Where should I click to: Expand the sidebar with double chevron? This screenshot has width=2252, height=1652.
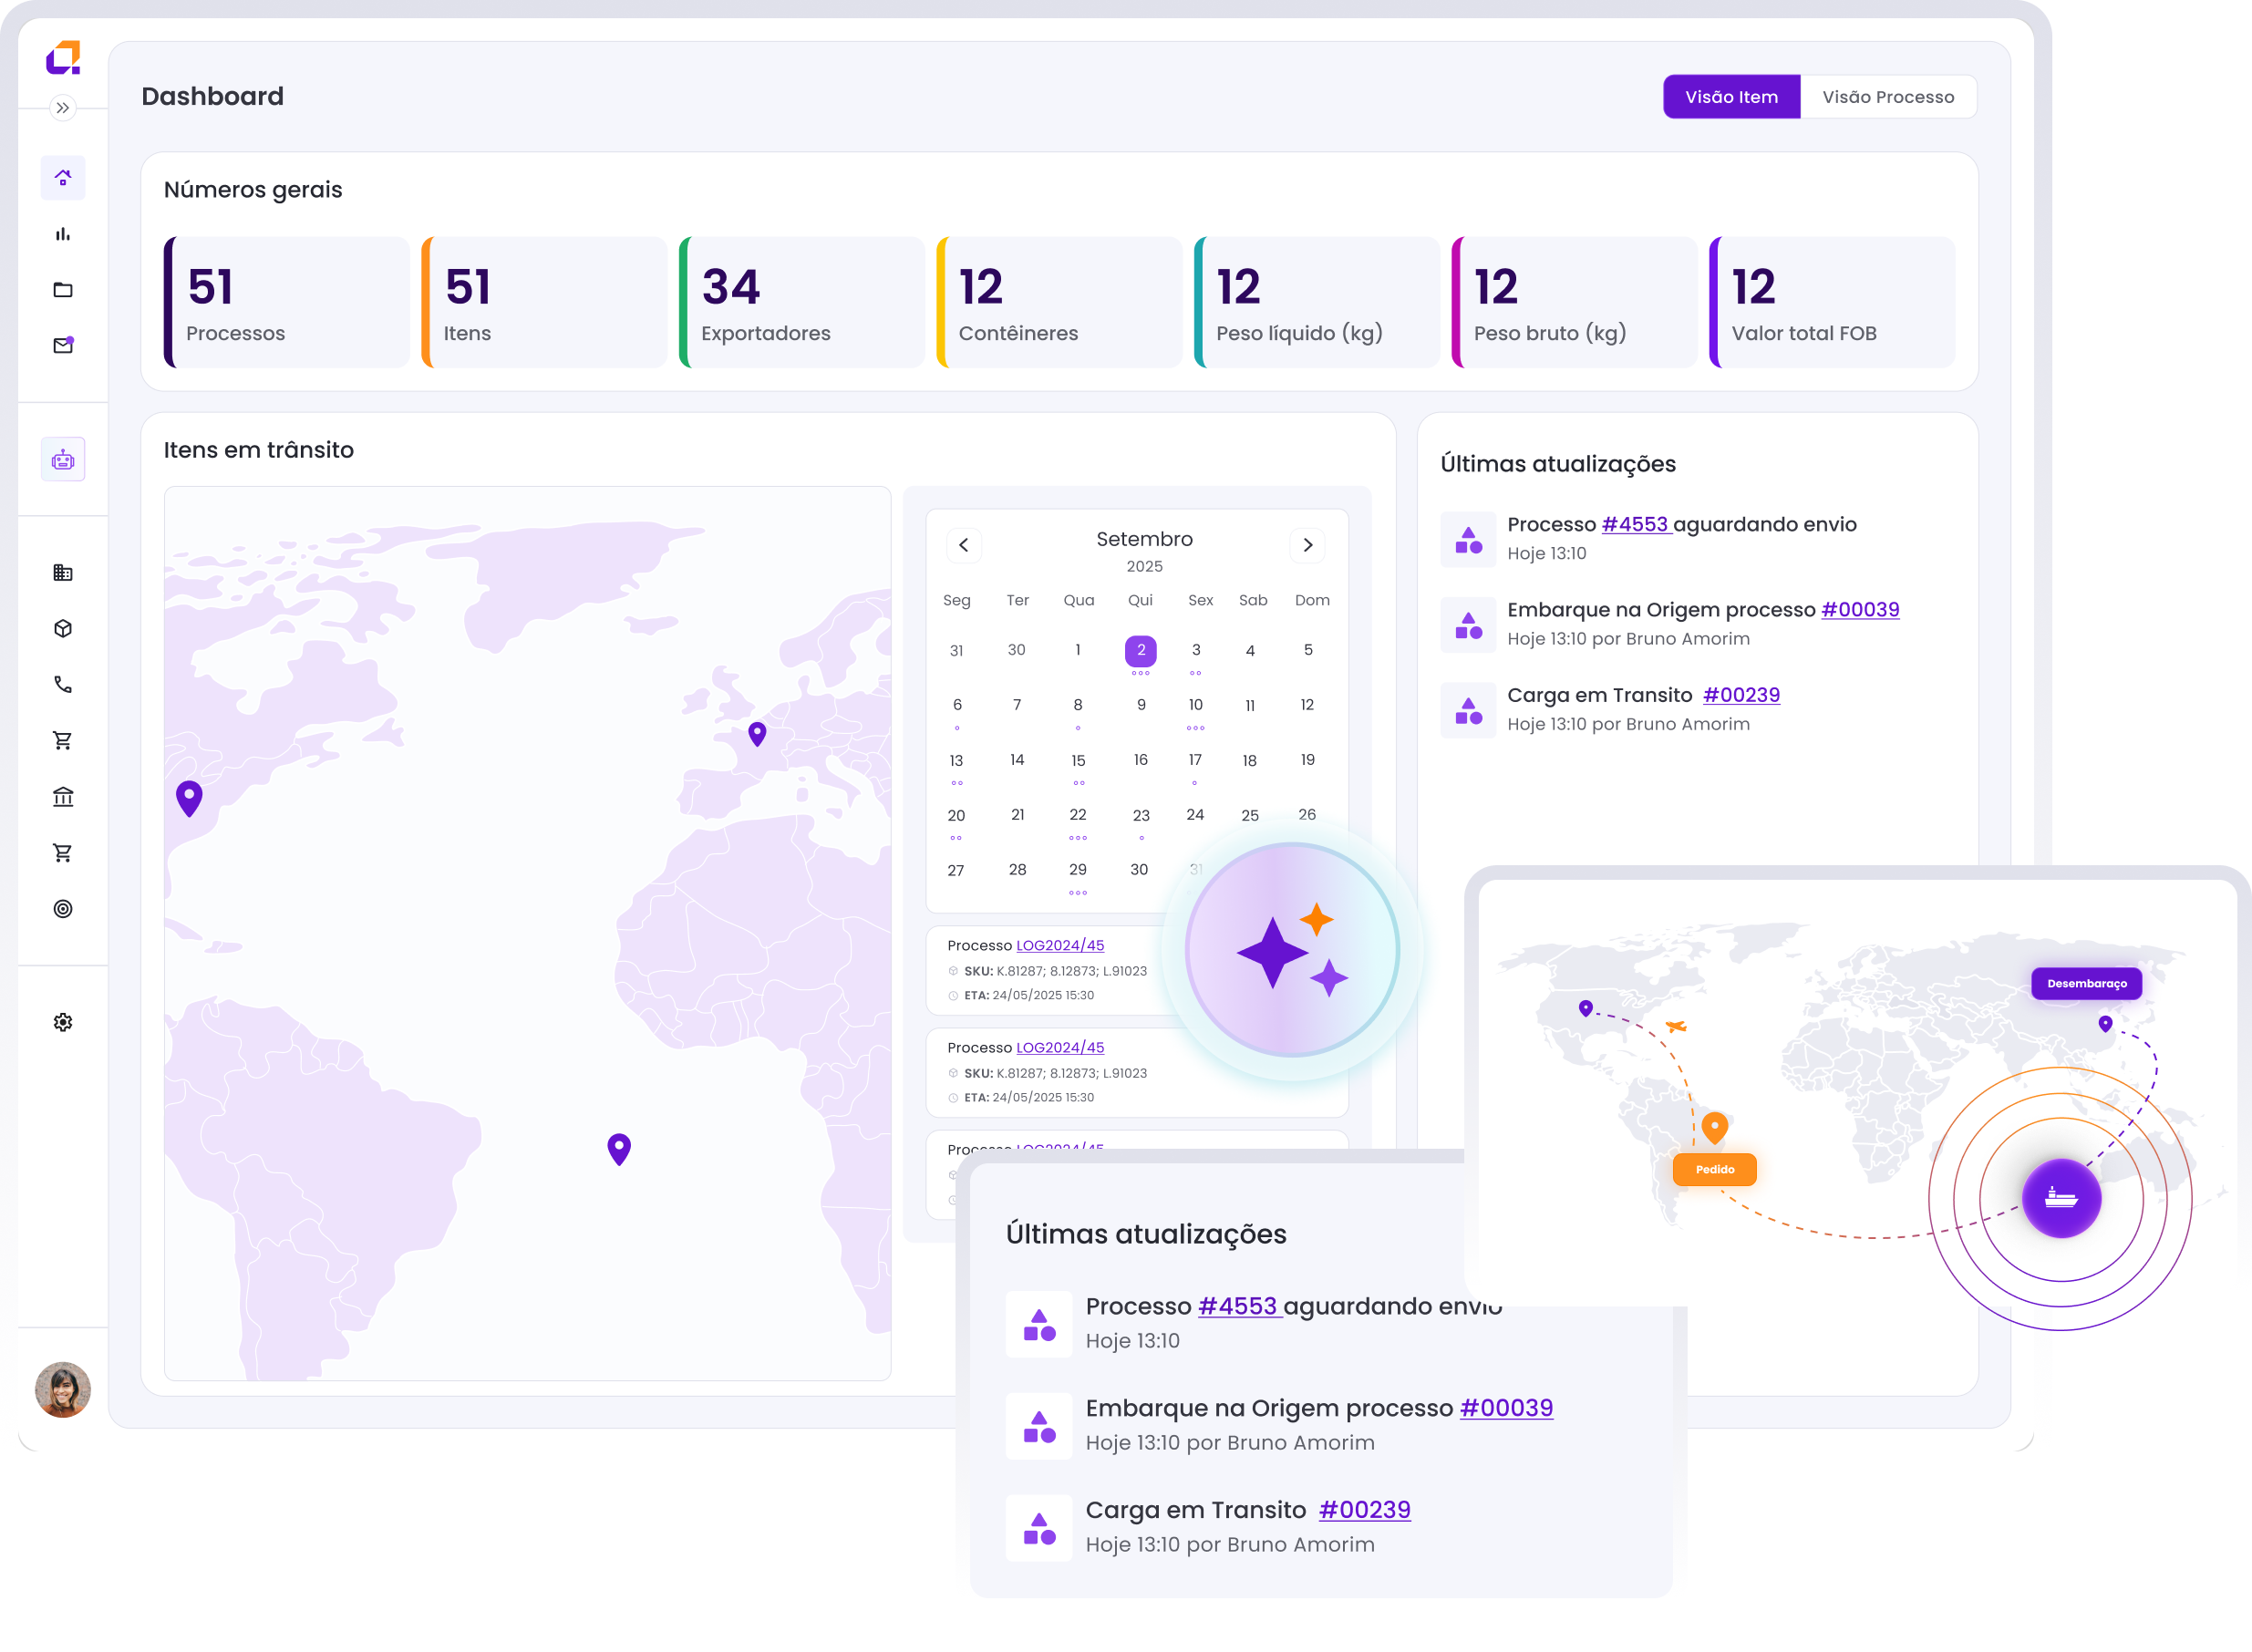coord(63,108)
